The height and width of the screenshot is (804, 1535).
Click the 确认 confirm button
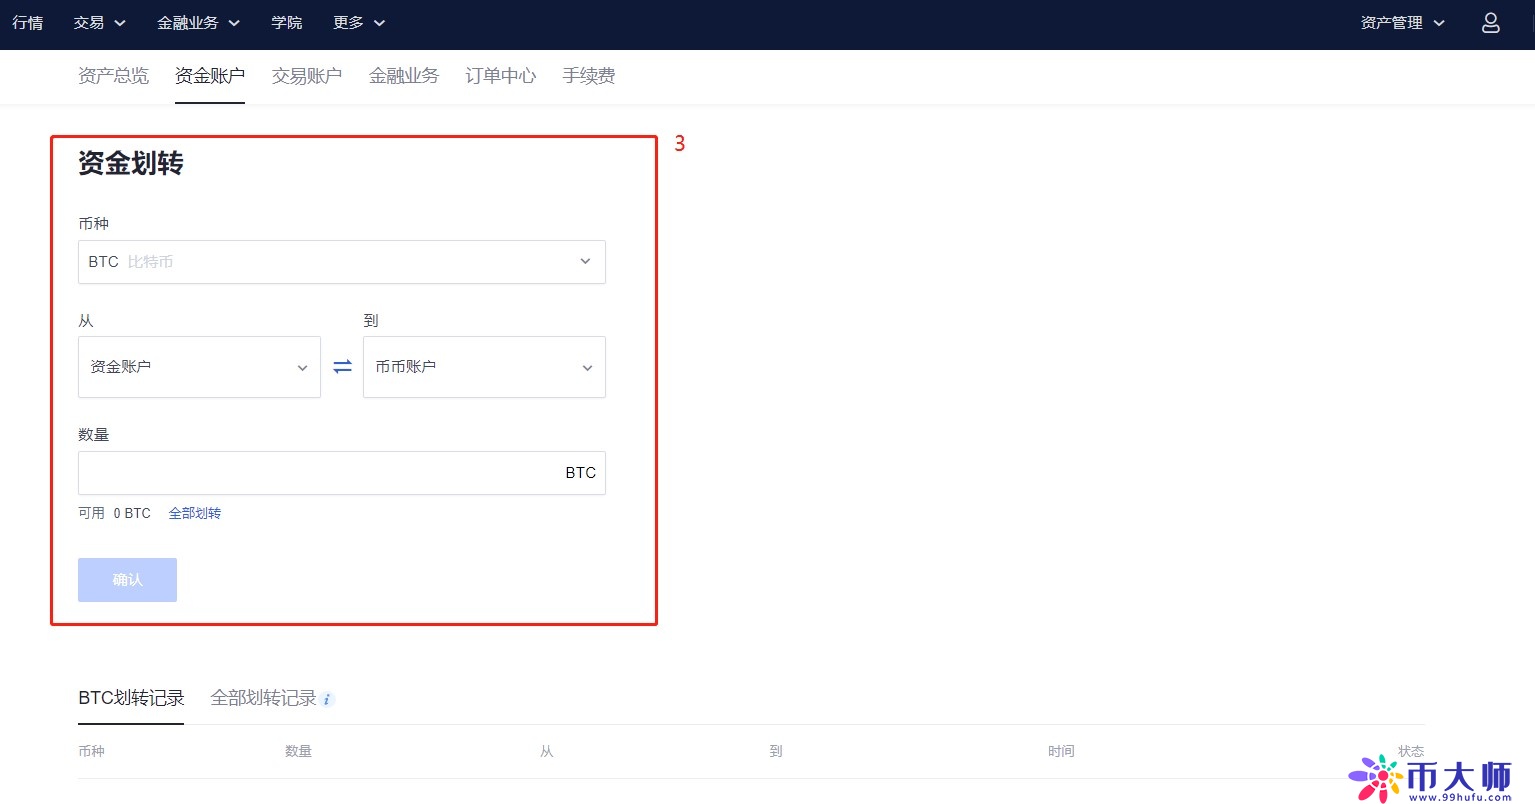click(x=127, y=579)
